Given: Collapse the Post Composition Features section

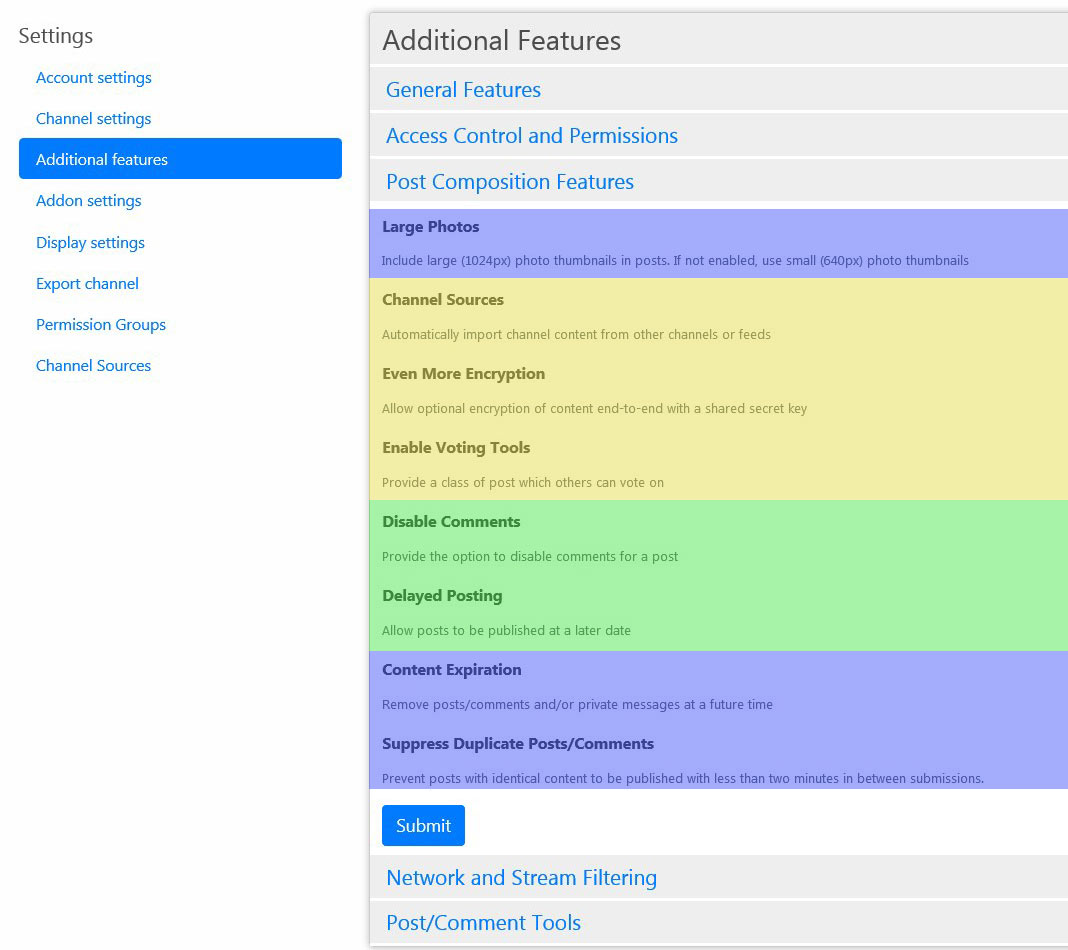Looking at the screenshot, I should [510, 182].
